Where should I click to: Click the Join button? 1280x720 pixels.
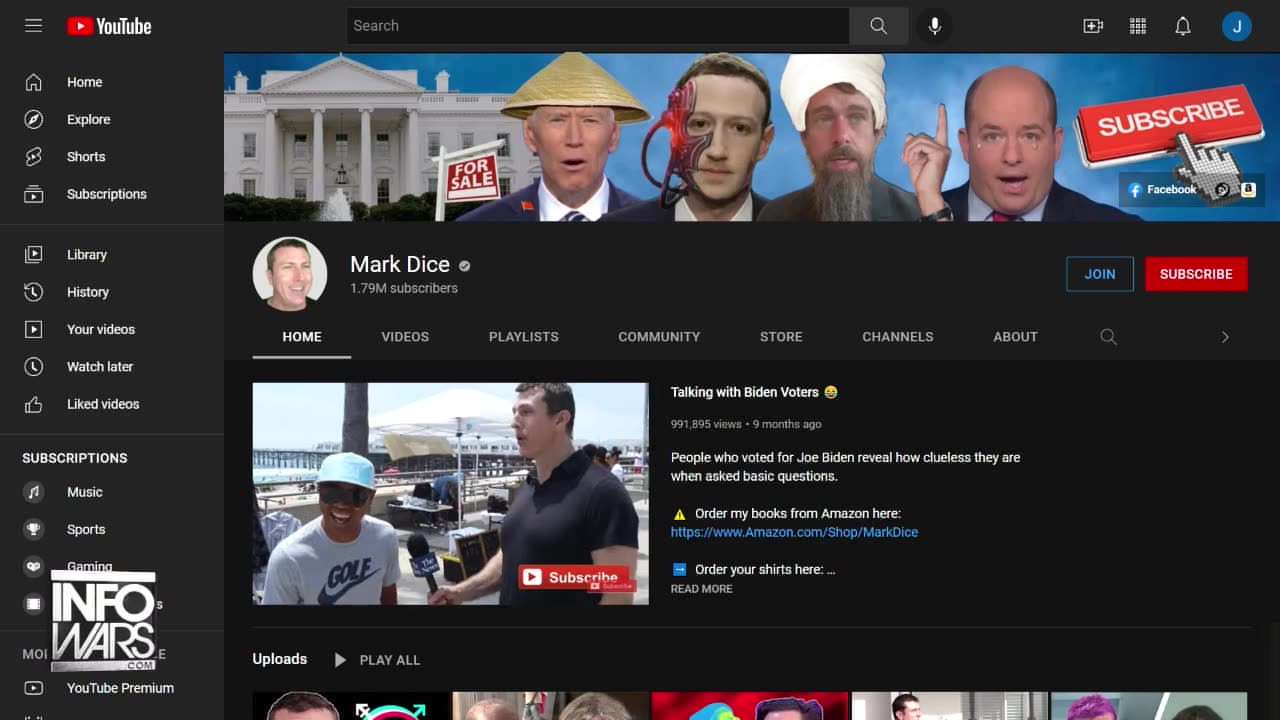tap(1100, 274)
